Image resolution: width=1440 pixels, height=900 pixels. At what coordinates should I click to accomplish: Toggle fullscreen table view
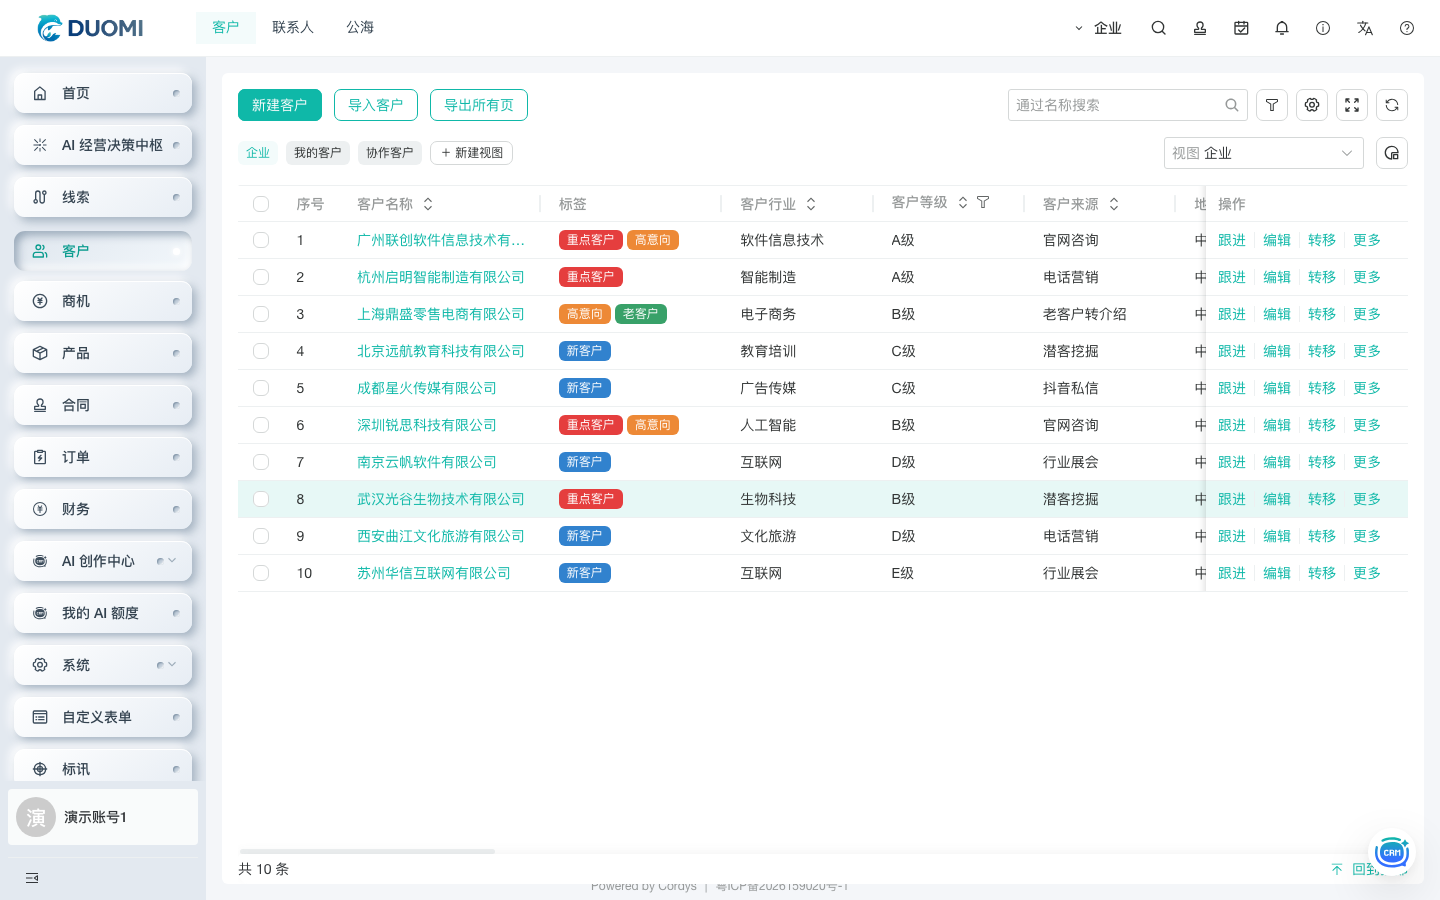tap(1352, 105)
